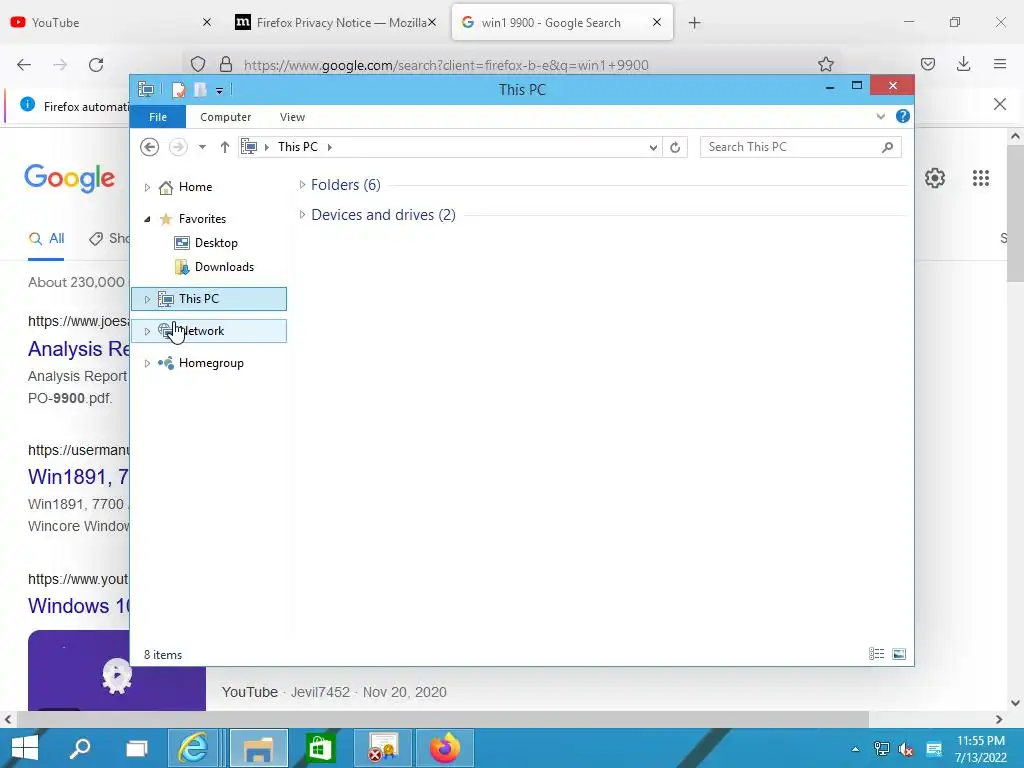Image resolution: width=1024 pixels, height=768 pixels.
Task: Open Windows Store from taskbar
Action: coord(320,748)
